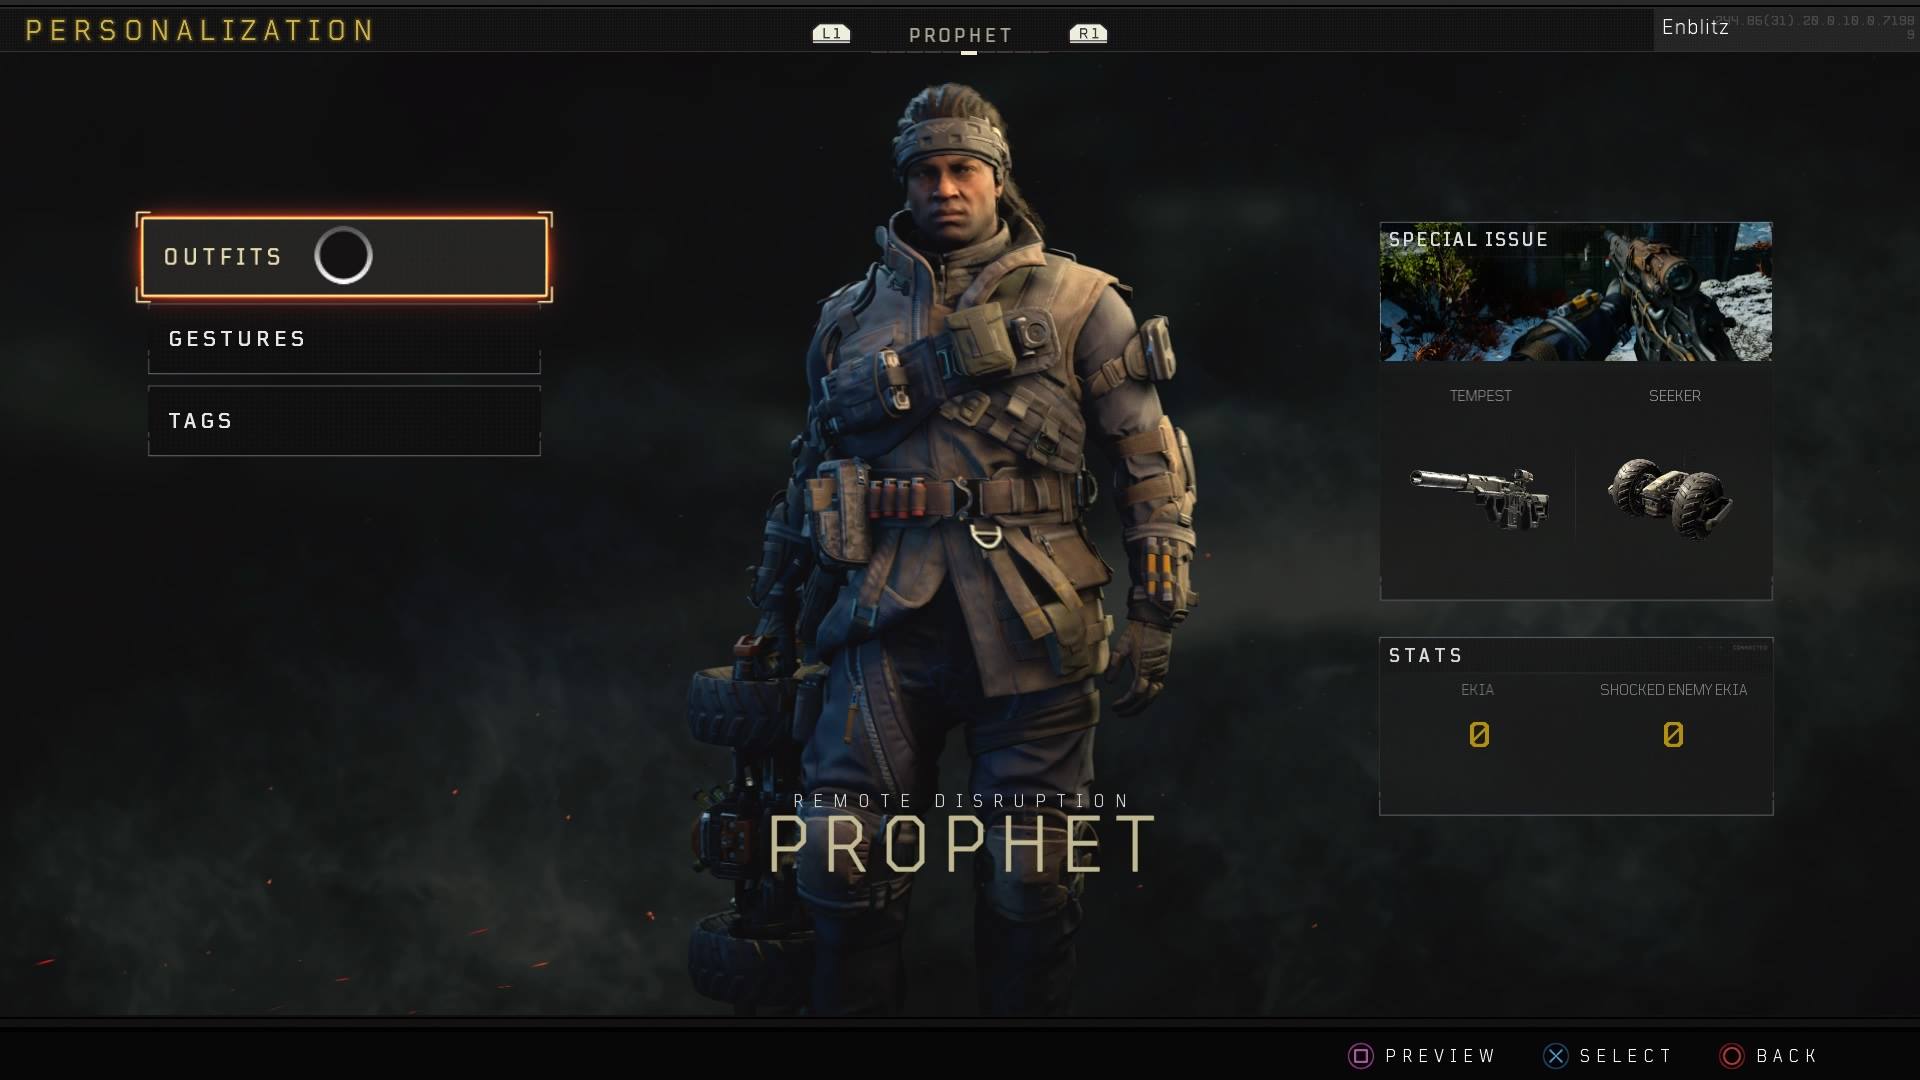
Task: Click the square Preview button icon
Action: (1360, 1056)
